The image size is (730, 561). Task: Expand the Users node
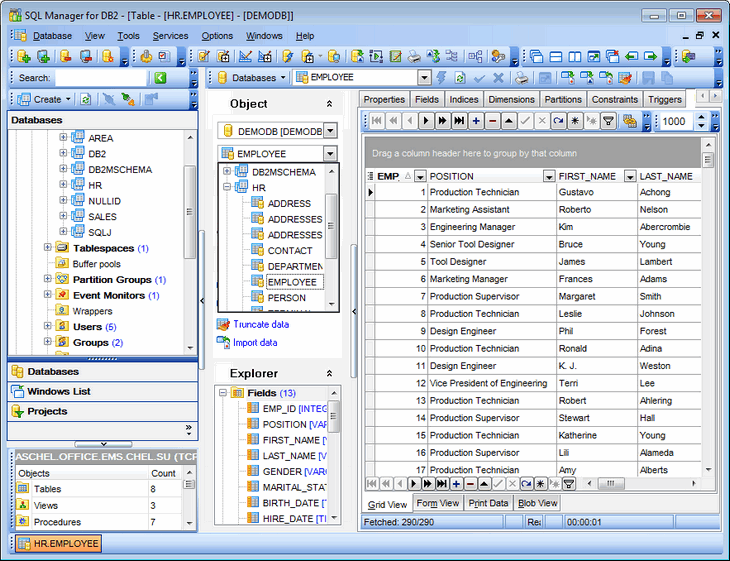point(47,325)
